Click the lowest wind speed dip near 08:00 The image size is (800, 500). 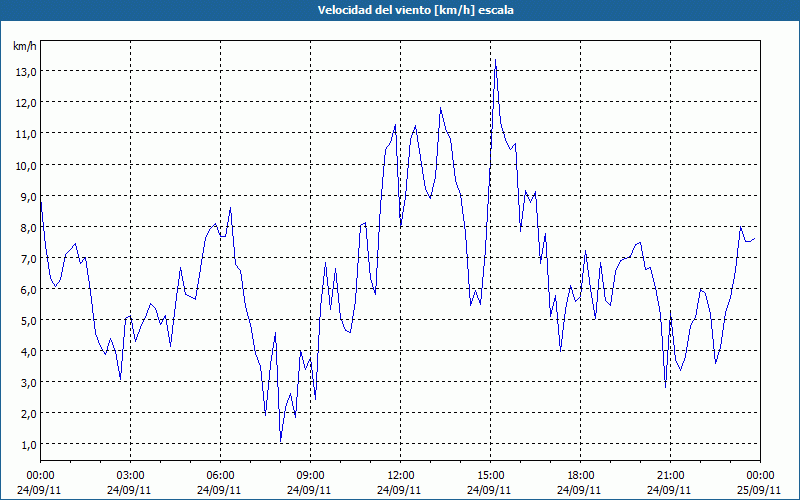click(x=281, y=441)
